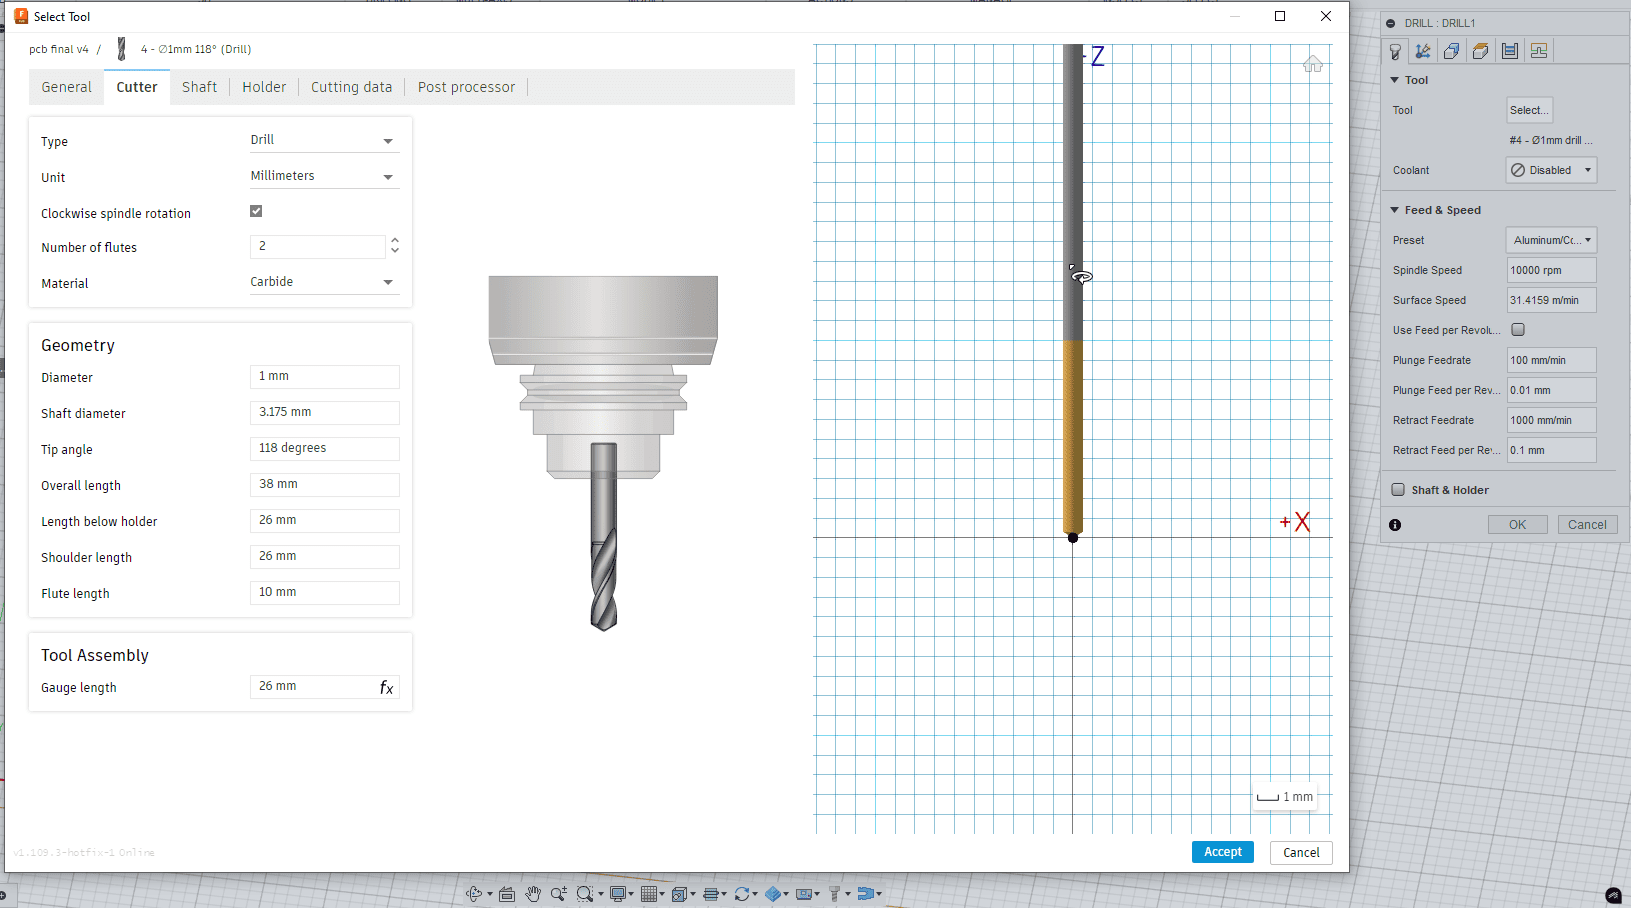
Task: Switch to the Cutter tab
Action: click(137, 87)
